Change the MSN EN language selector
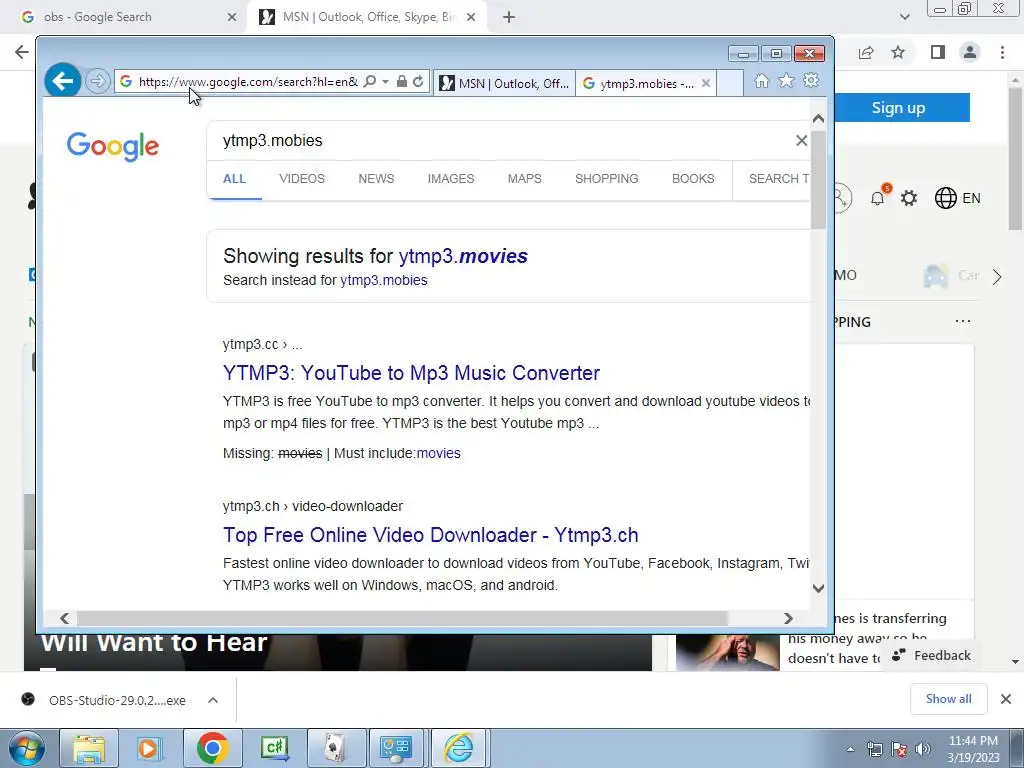 pyautogui.click(x=957, y=198)
